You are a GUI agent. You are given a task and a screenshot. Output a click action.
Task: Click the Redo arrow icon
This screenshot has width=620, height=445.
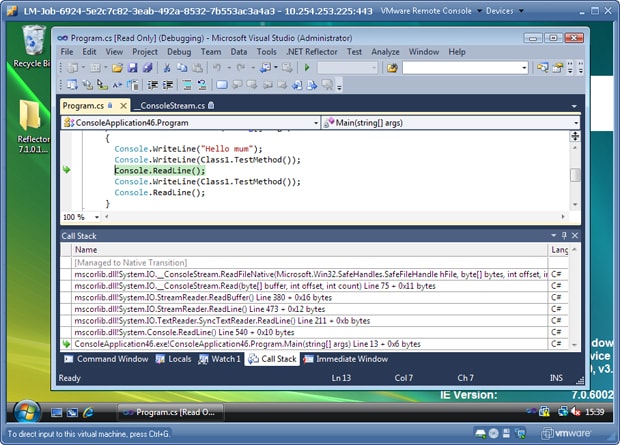pos(241,68)
